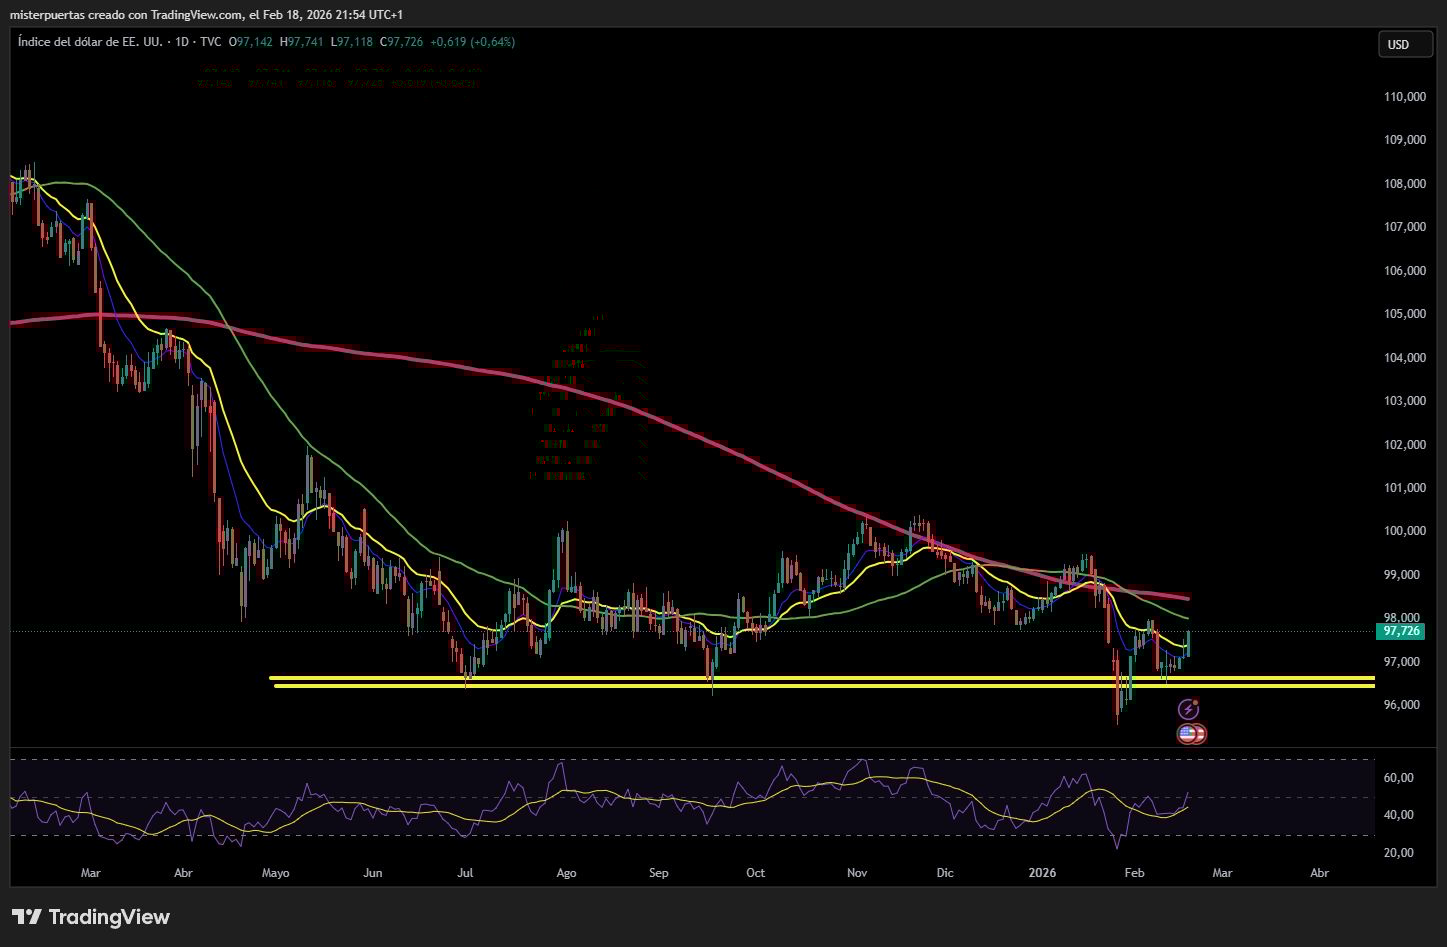The image size is (1447, 947).
Task: Click the 105,000 price axis label
Action: [1405, 314]
